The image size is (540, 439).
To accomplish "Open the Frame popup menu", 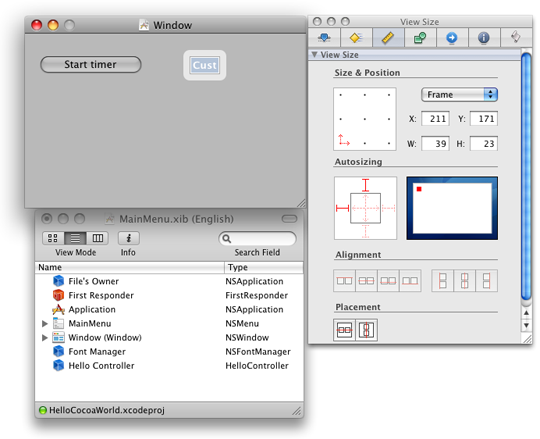I will pos(459,94).
